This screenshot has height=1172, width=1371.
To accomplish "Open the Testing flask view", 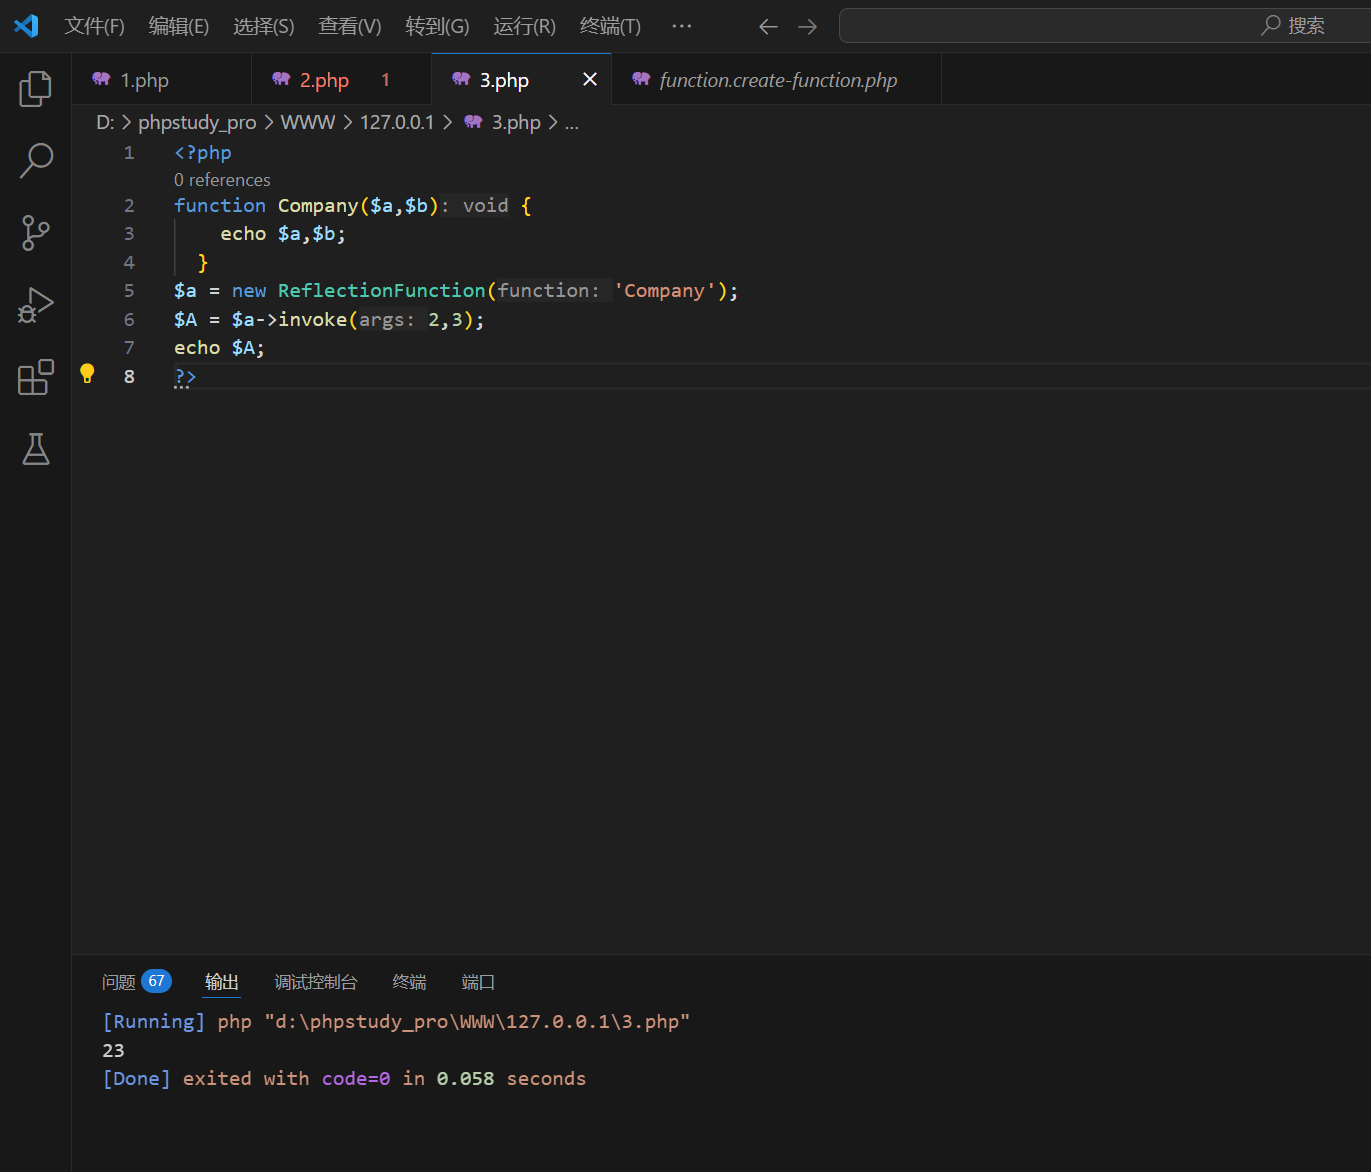I will 35,449.
